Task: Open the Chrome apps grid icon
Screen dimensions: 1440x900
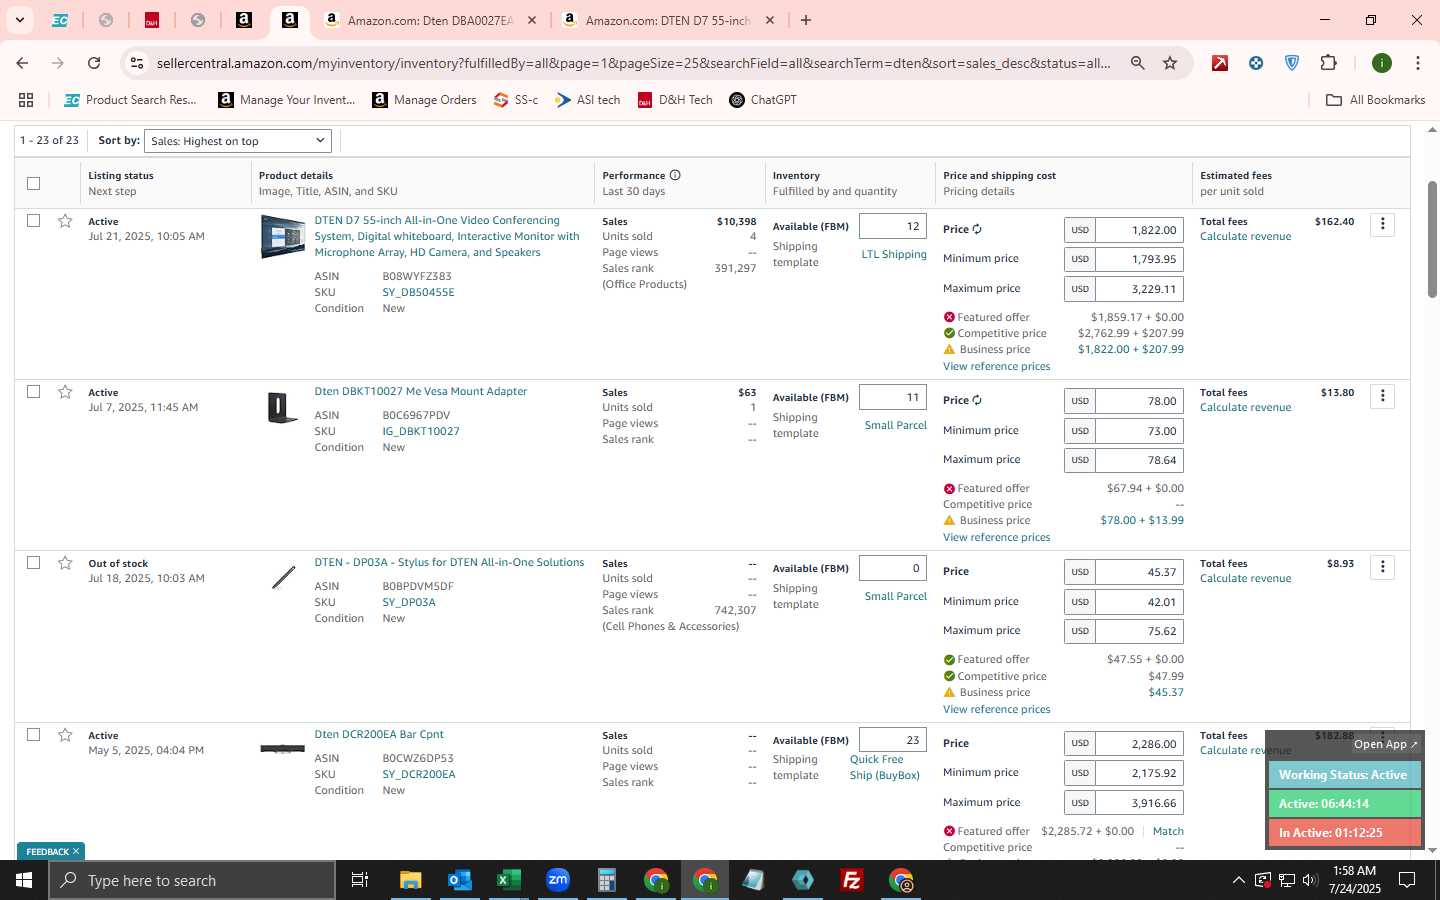Action: [x=26, y=100]
